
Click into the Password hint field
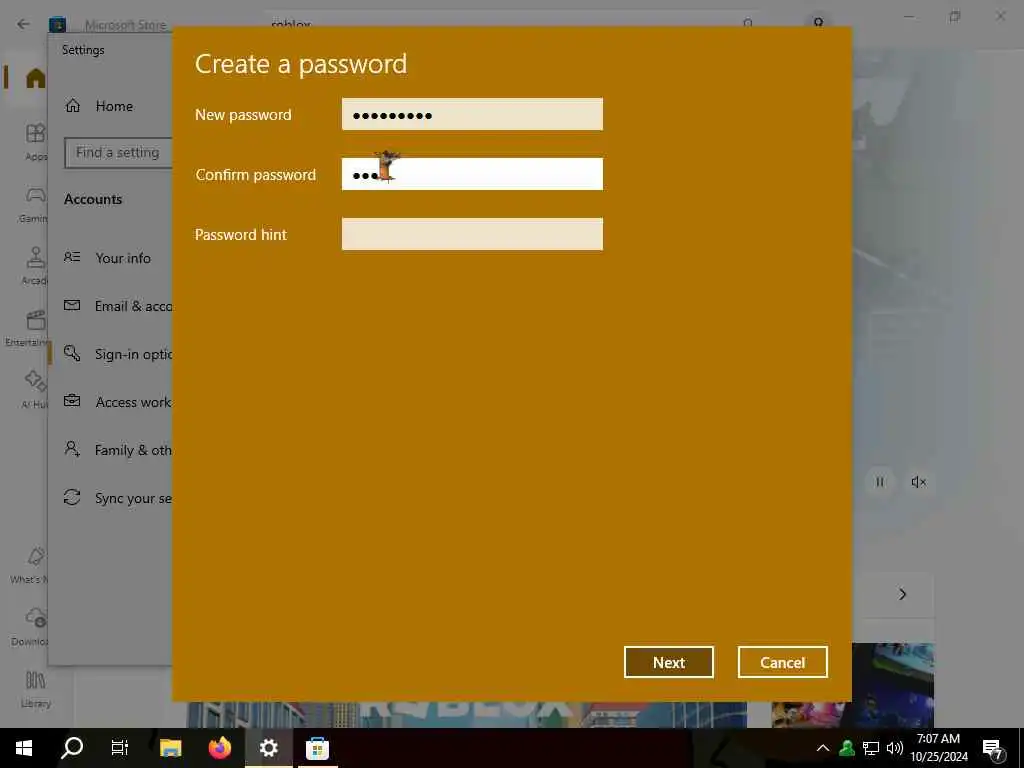(472, 234)
